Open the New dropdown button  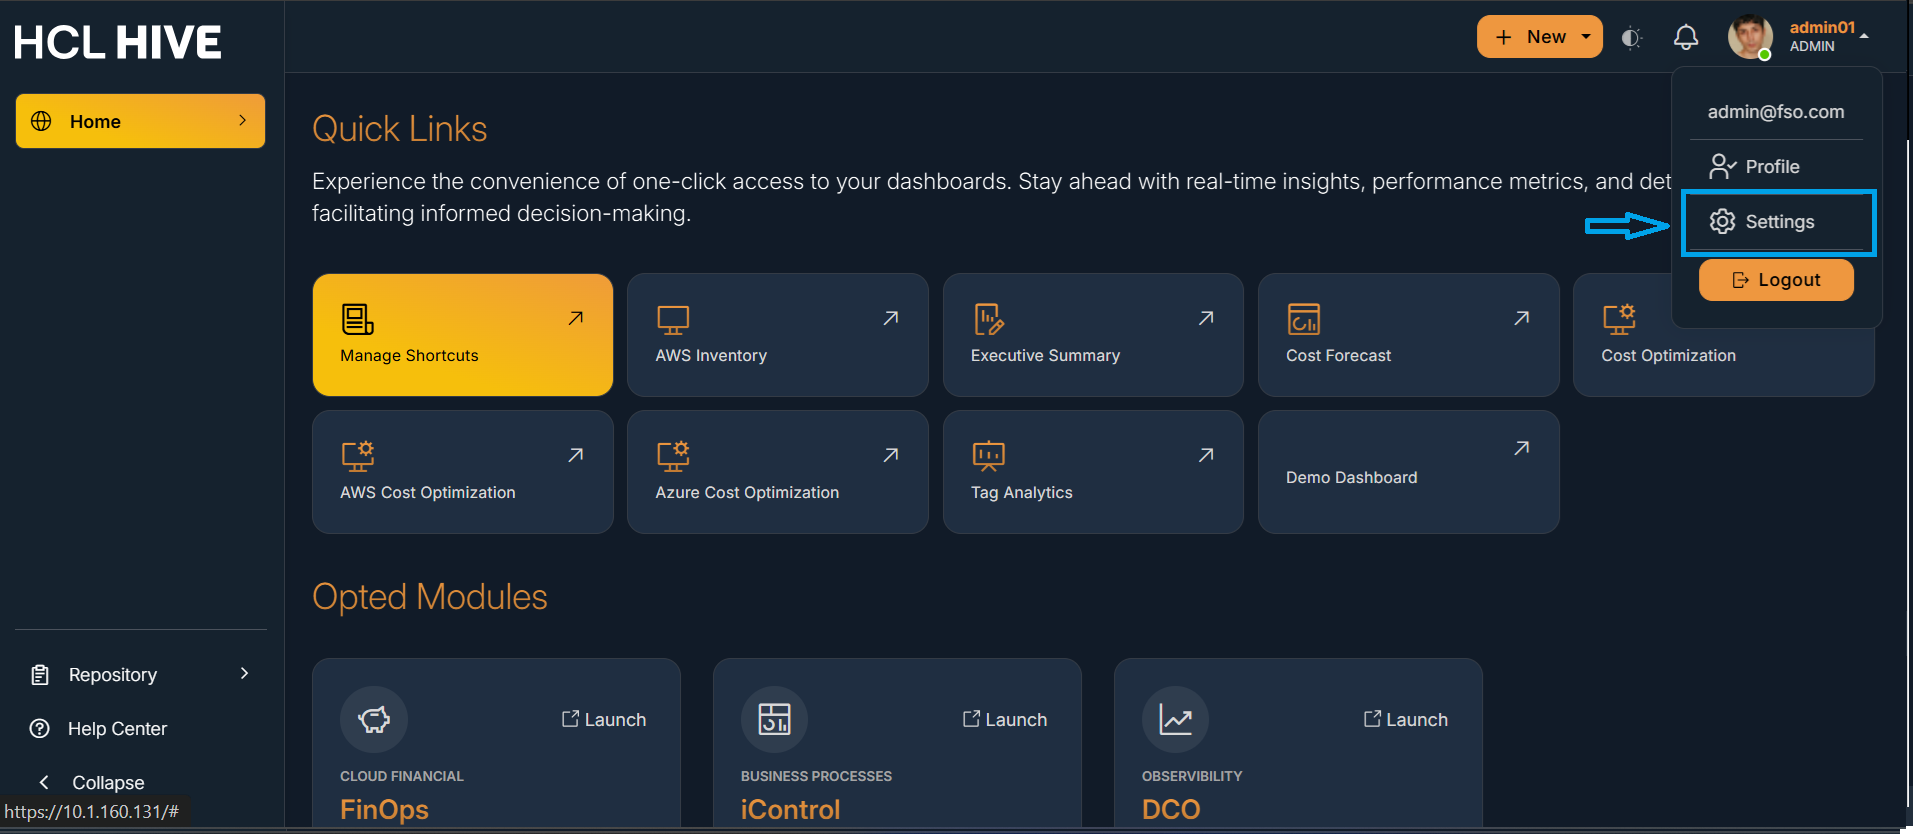pos(1539,37)
